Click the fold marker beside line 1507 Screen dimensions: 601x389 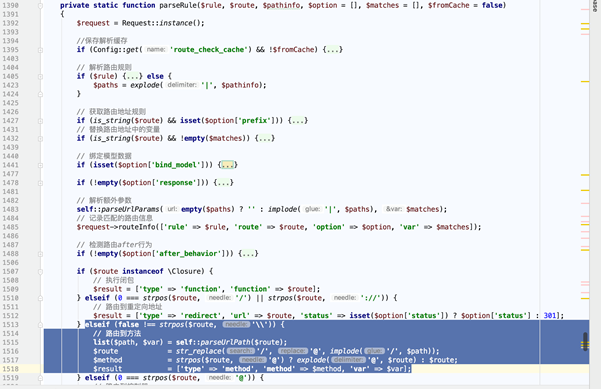[40, 272]
